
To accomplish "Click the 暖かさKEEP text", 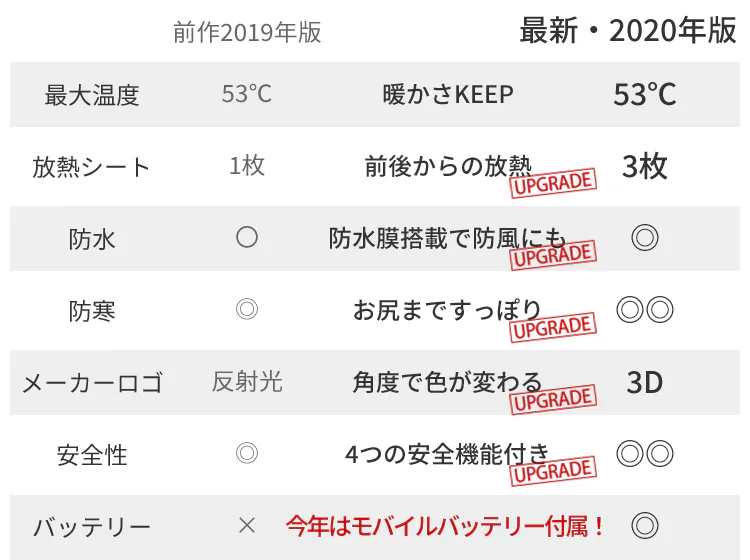I will 448,95.
